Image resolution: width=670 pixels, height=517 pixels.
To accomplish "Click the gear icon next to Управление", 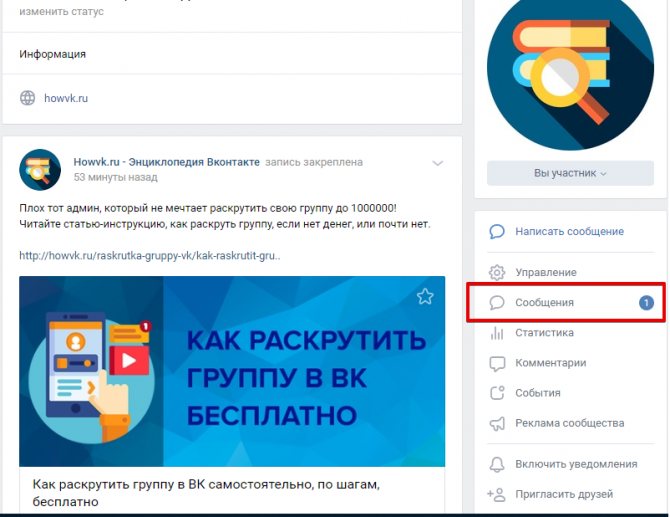I will [x=497, y=272].
